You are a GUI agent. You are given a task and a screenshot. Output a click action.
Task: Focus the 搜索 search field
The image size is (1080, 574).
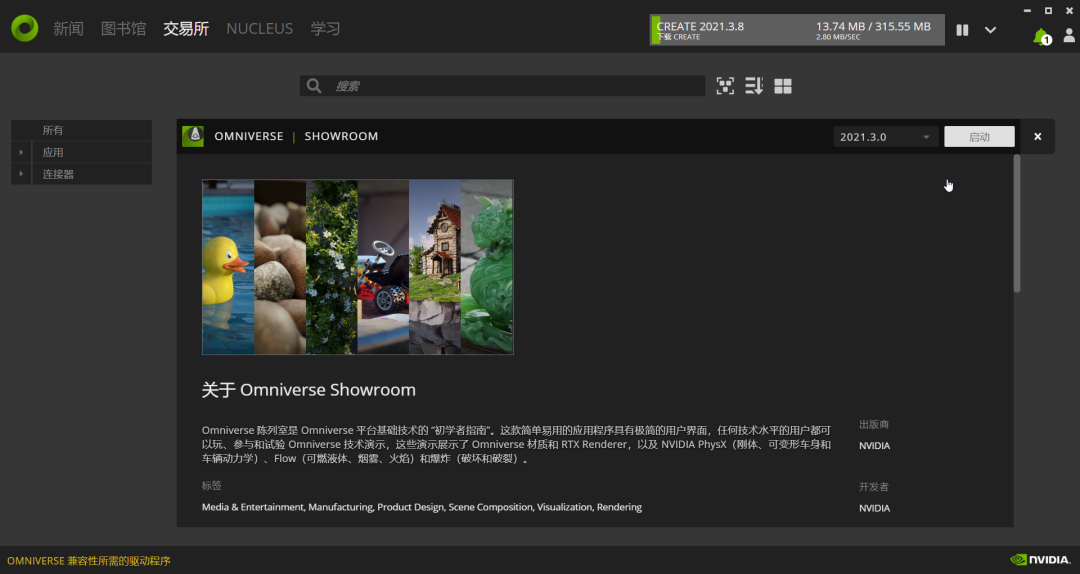502,85
